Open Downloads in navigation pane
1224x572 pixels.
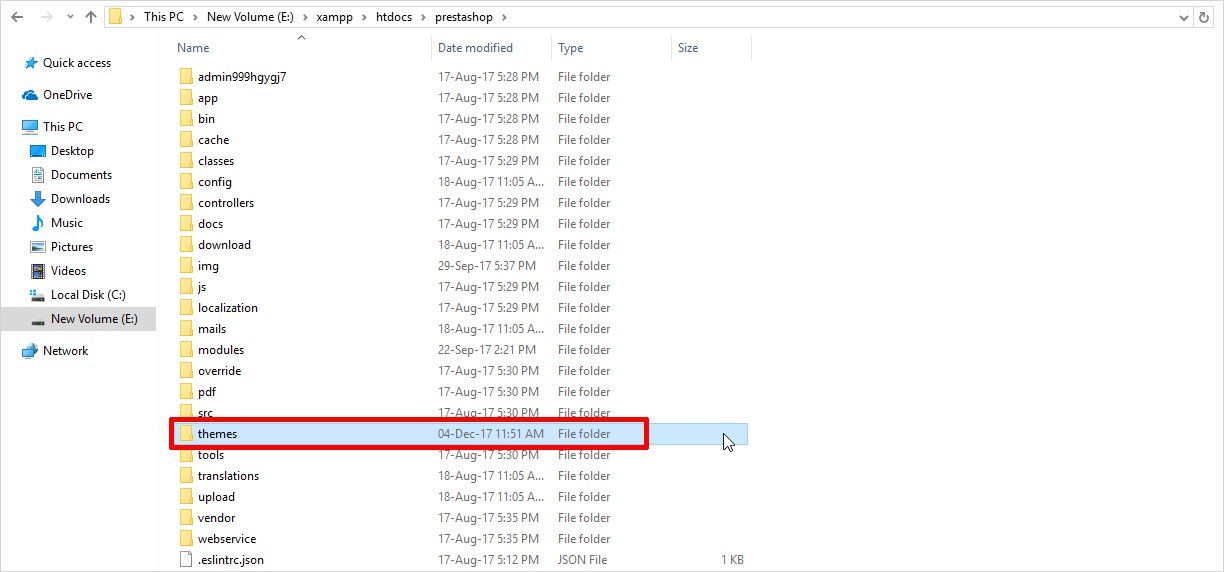[x=78, y=199]
